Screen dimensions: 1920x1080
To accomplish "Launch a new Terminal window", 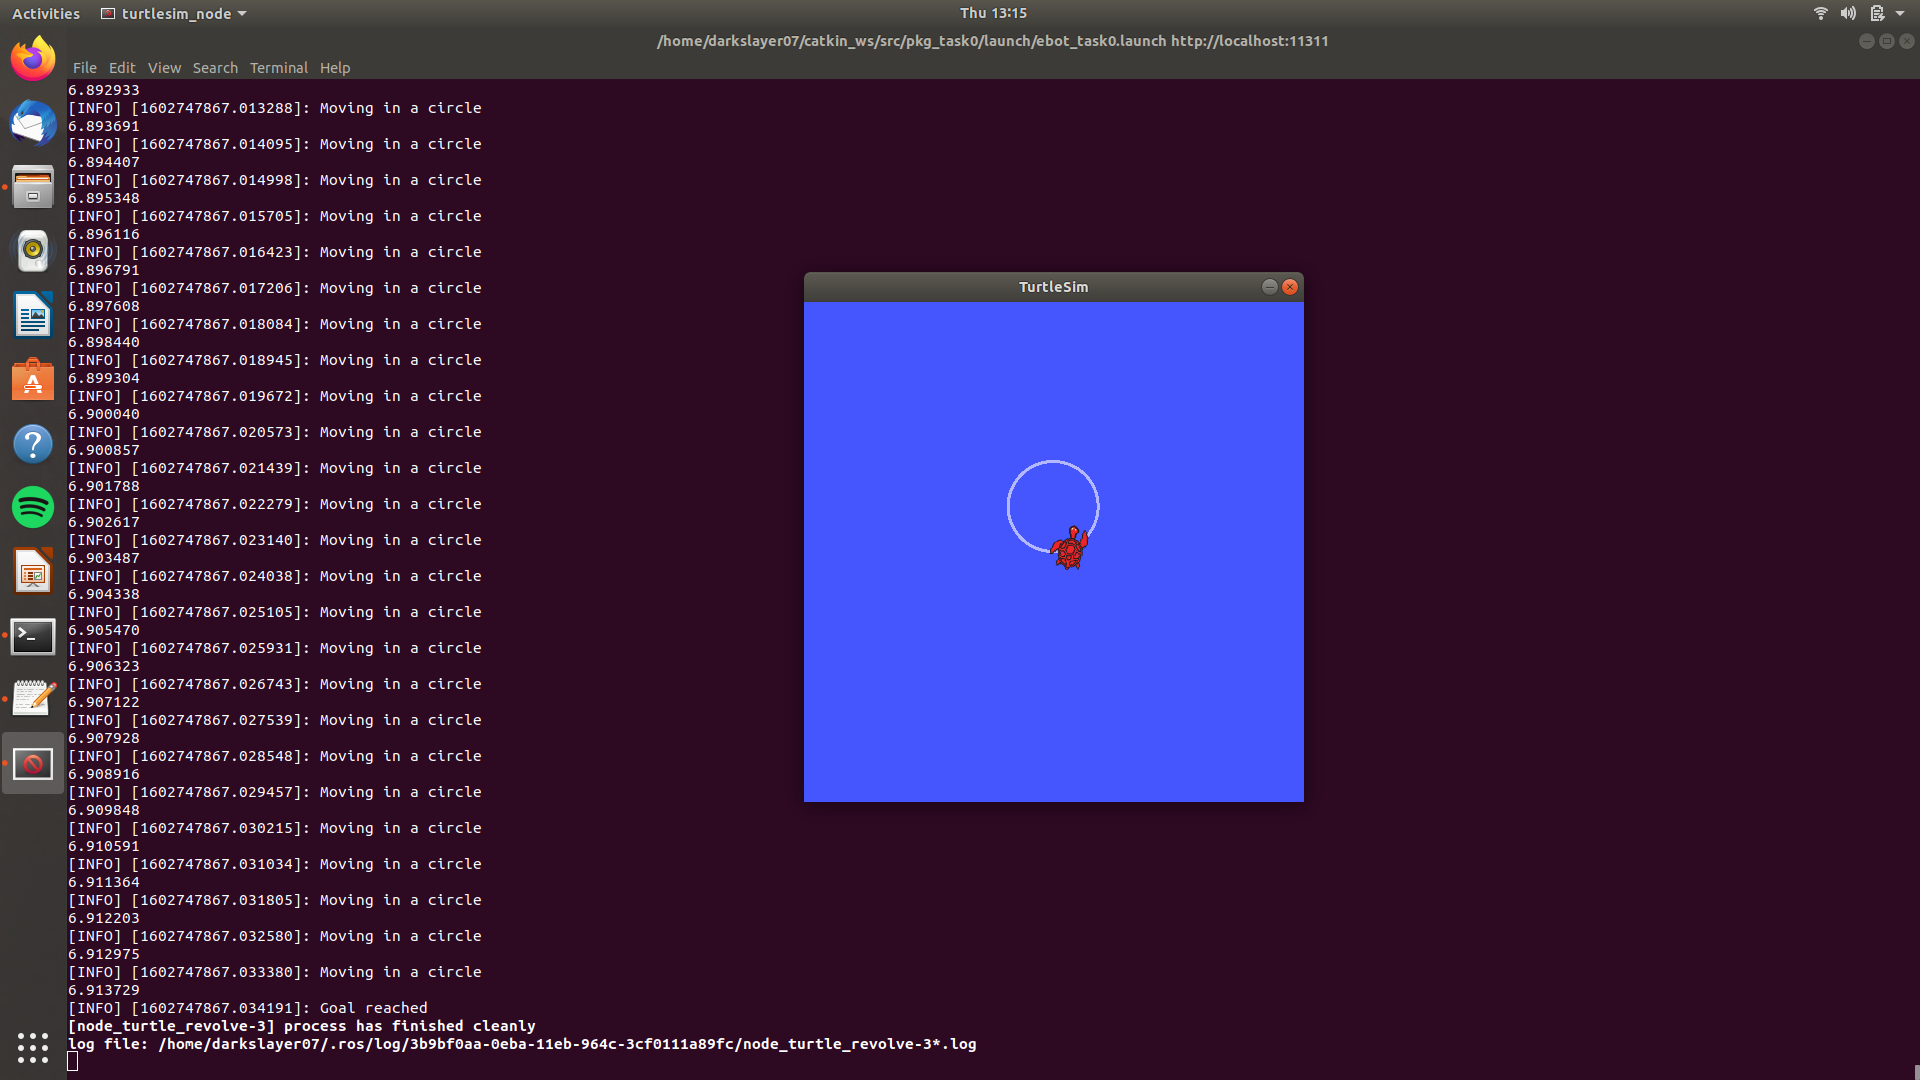I will (x=32, y=636).
